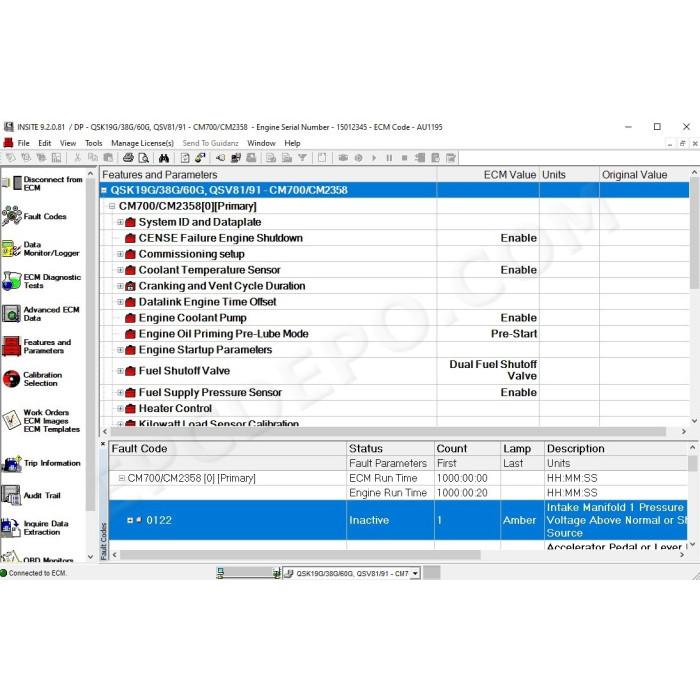
Task: Open Work Orders ECM Images Templates
Action: tap(41, 421)
